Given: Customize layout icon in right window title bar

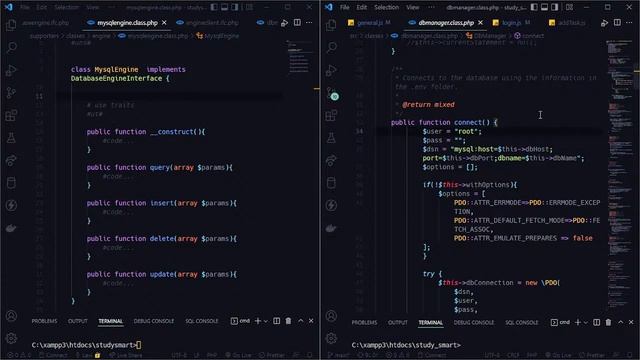Looking at the screenshot, I should [569, 7].
